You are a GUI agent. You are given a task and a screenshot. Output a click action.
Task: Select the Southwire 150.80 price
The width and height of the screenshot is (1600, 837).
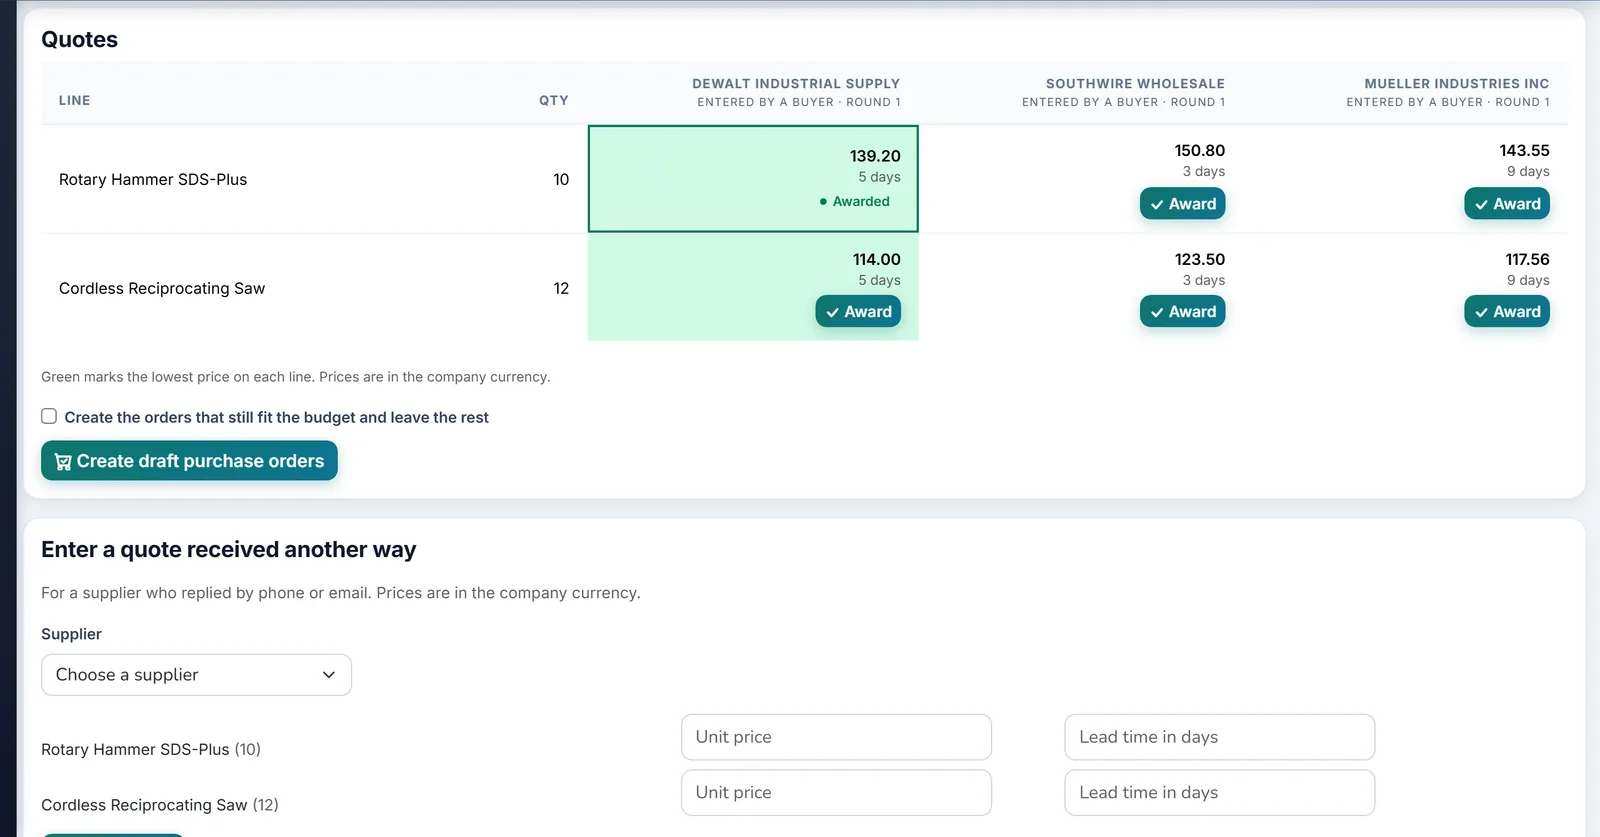click(1200, 150)
